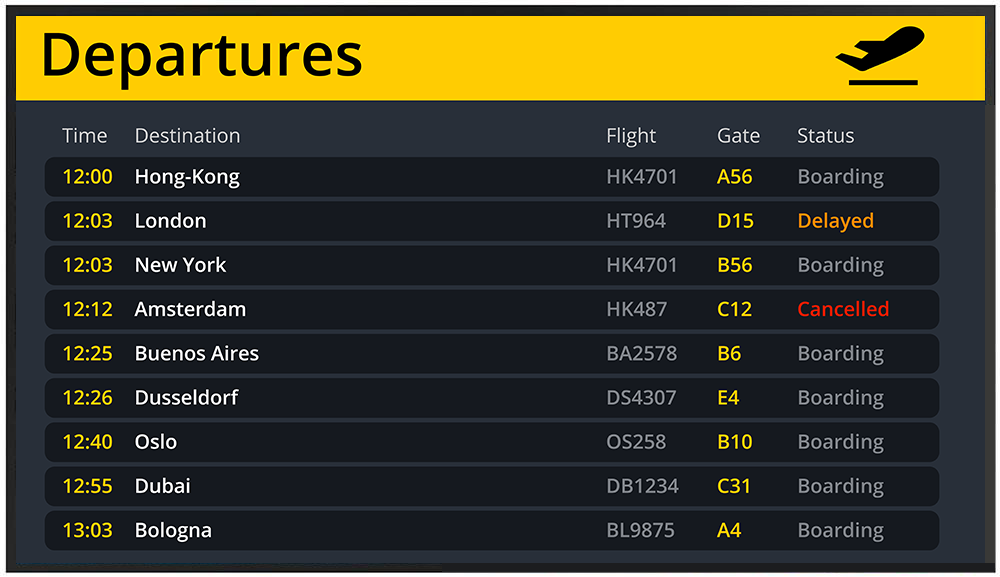Click flight number BA2578
Image resolution: width=1000 pixels, height=577 pixels.
point(641,353)
